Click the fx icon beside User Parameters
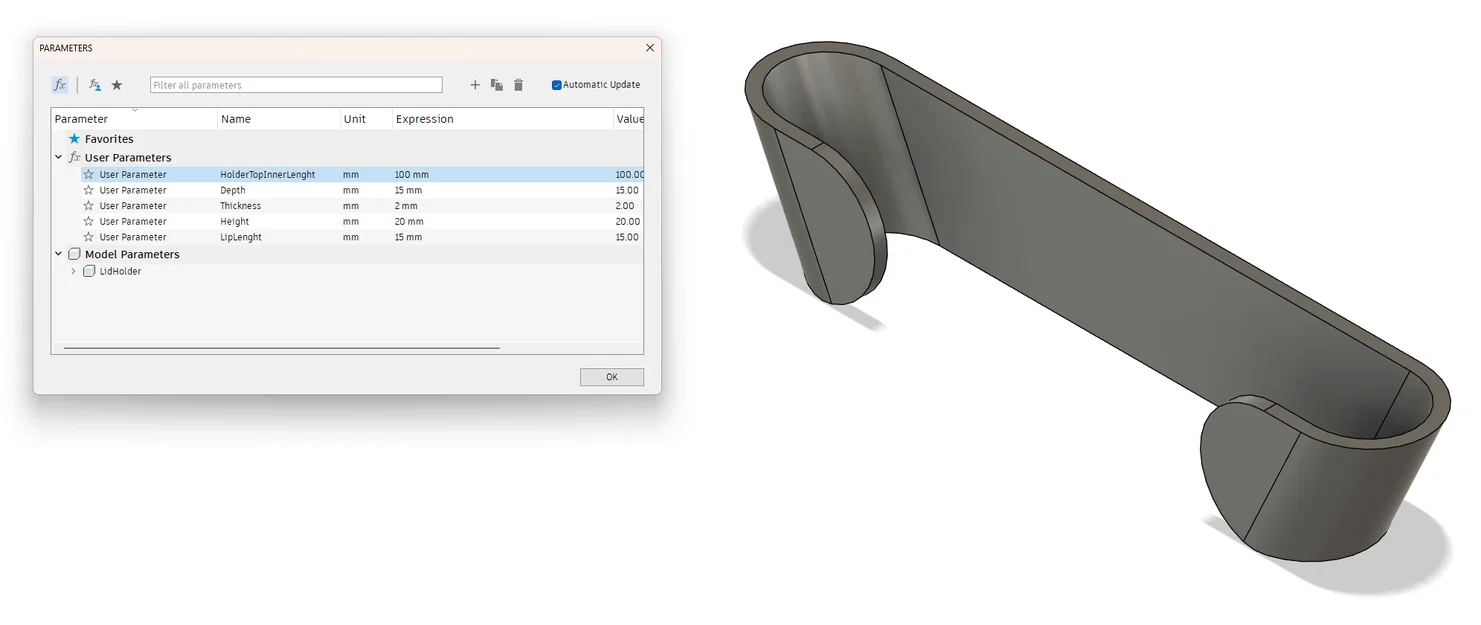 (x=75, y=157)
